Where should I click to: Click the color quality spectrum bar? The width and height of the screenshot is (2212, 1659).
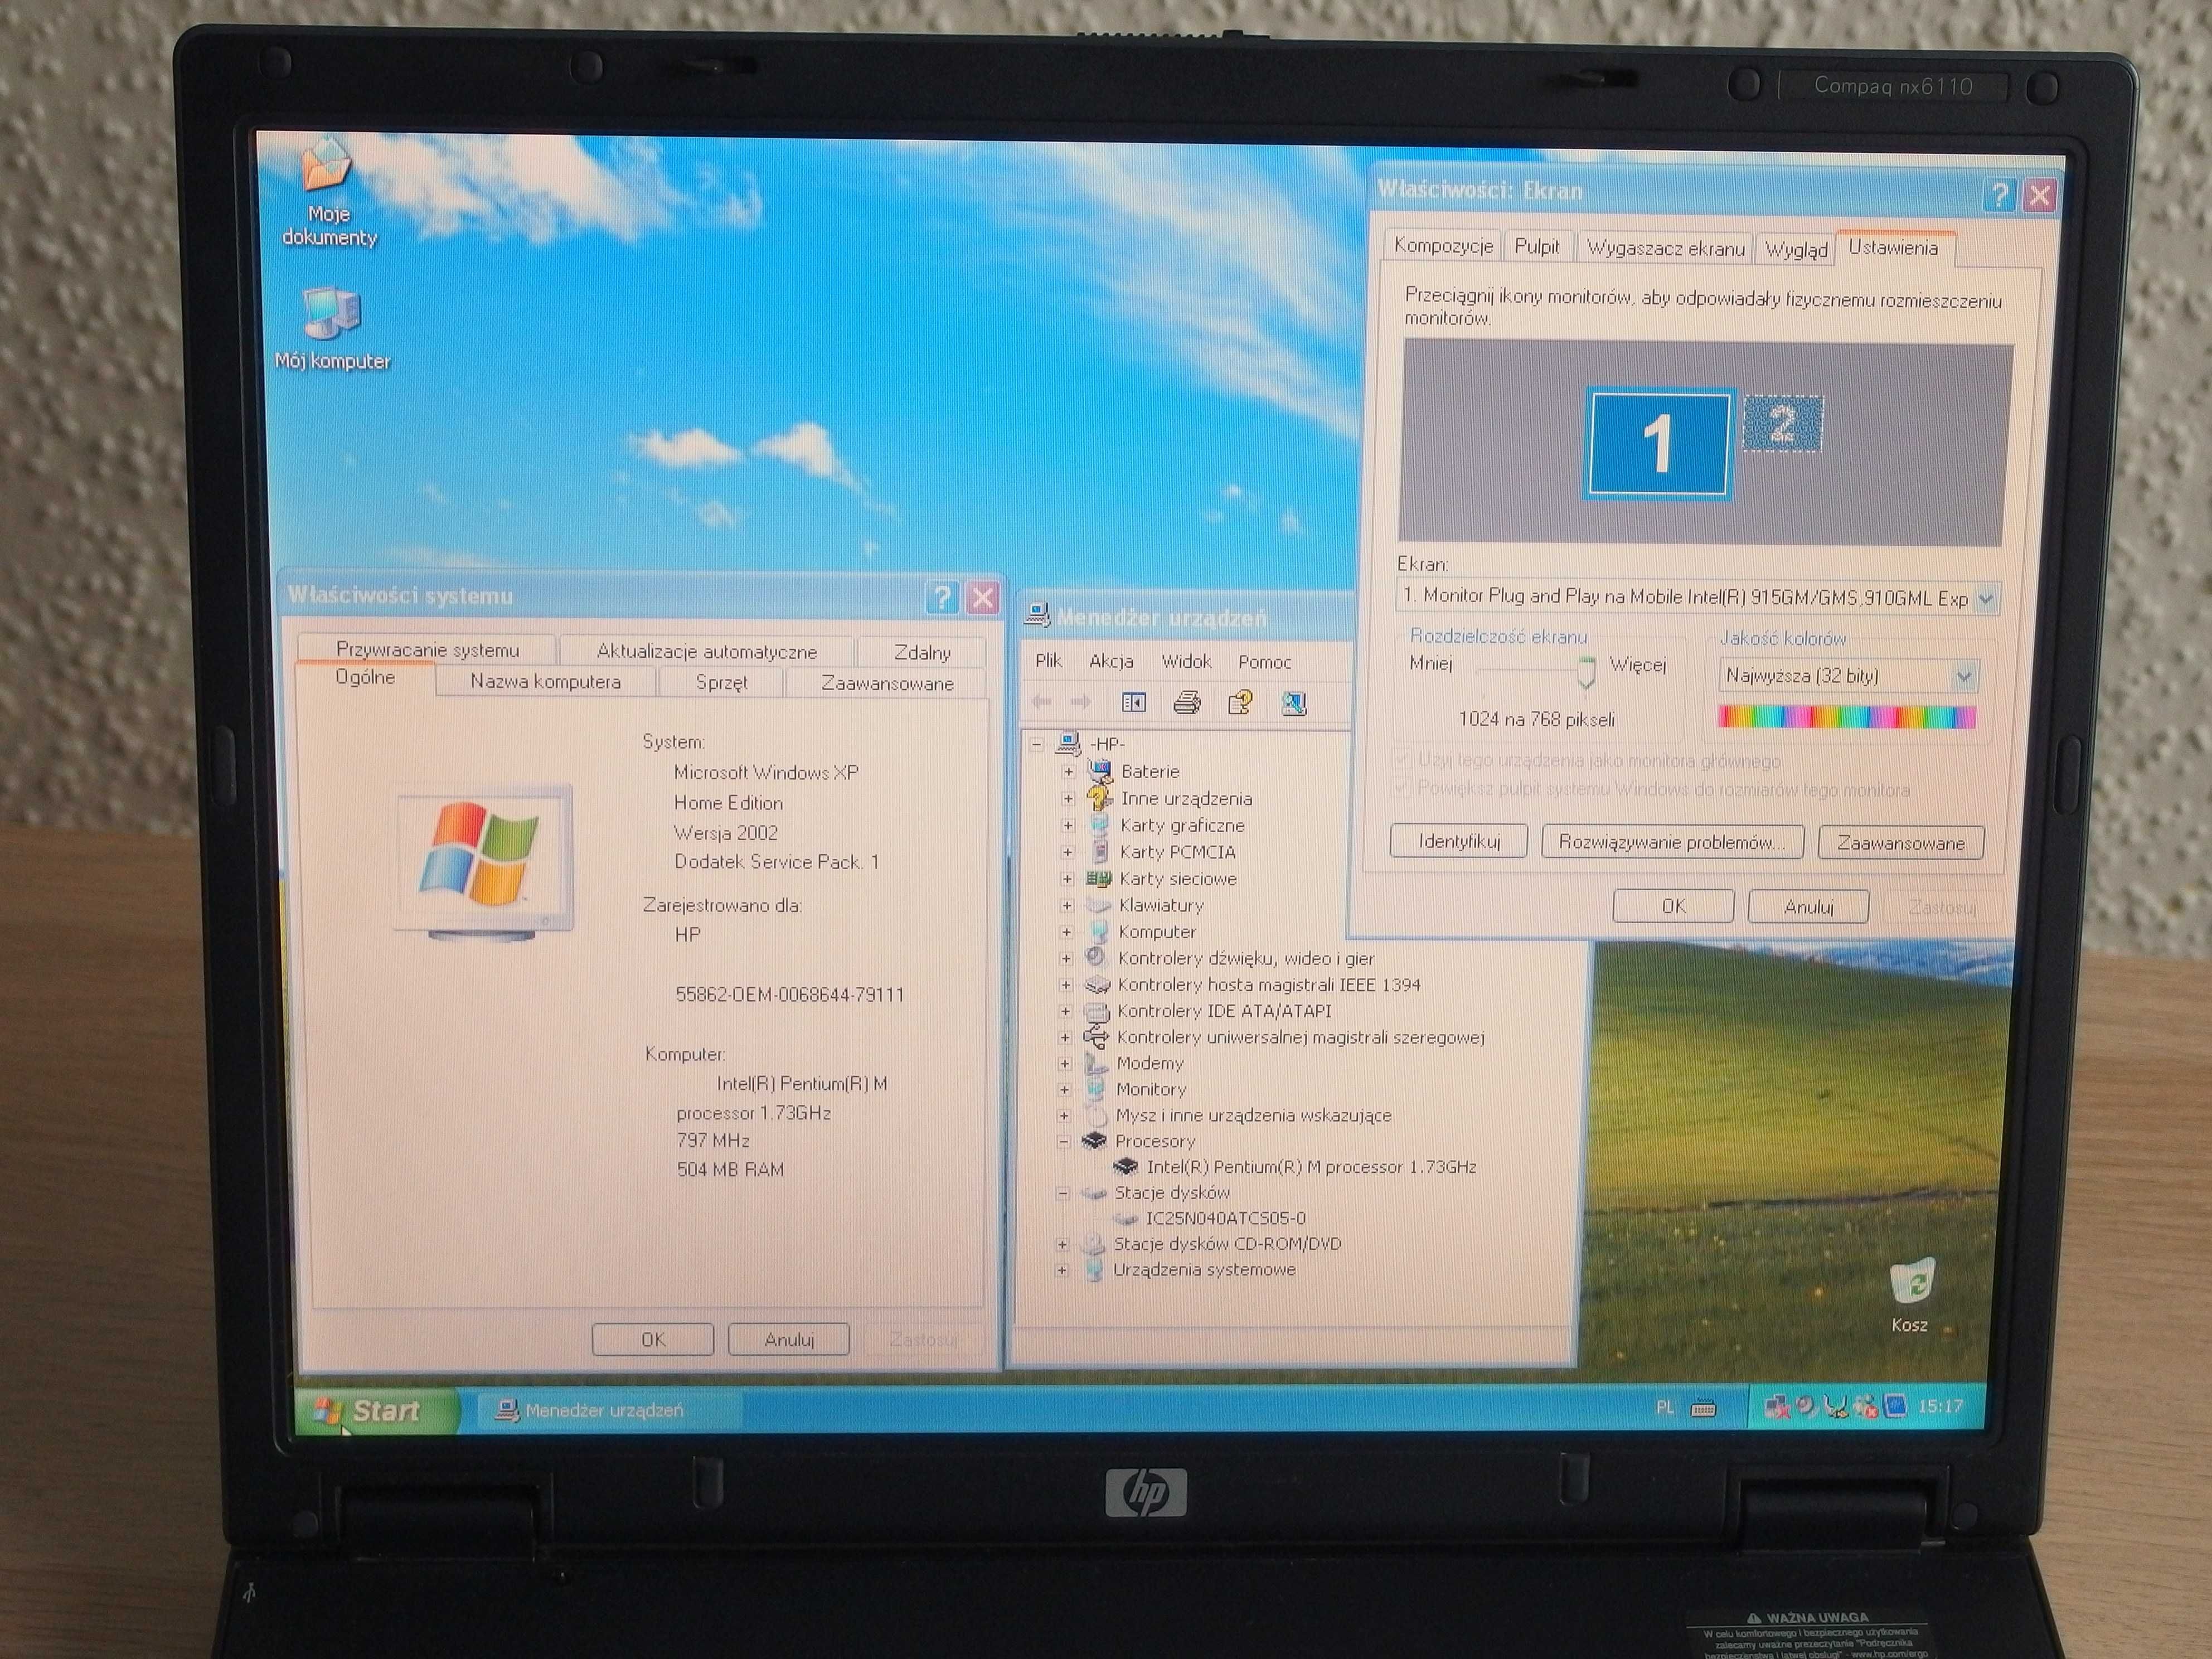(1847, 717)
